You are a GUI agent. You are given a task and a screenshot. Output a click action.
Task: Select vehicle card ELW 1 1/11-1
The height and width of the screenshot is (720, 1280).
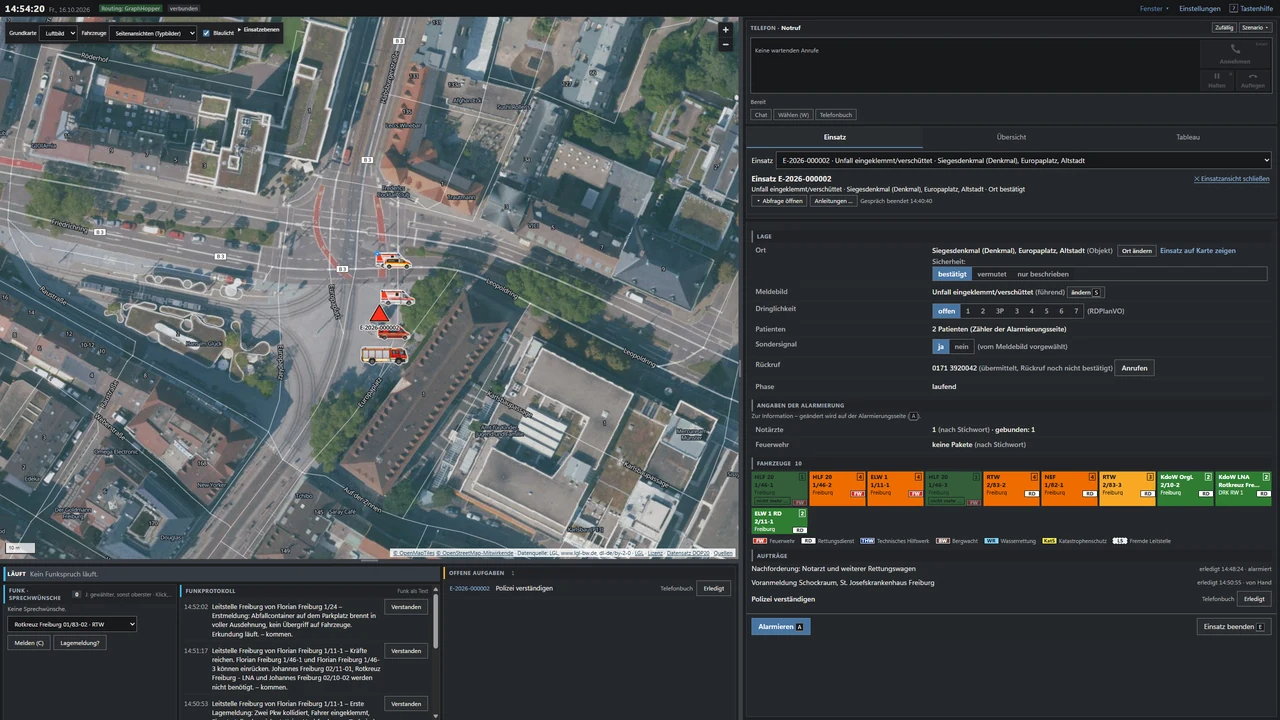coord(896,489)
